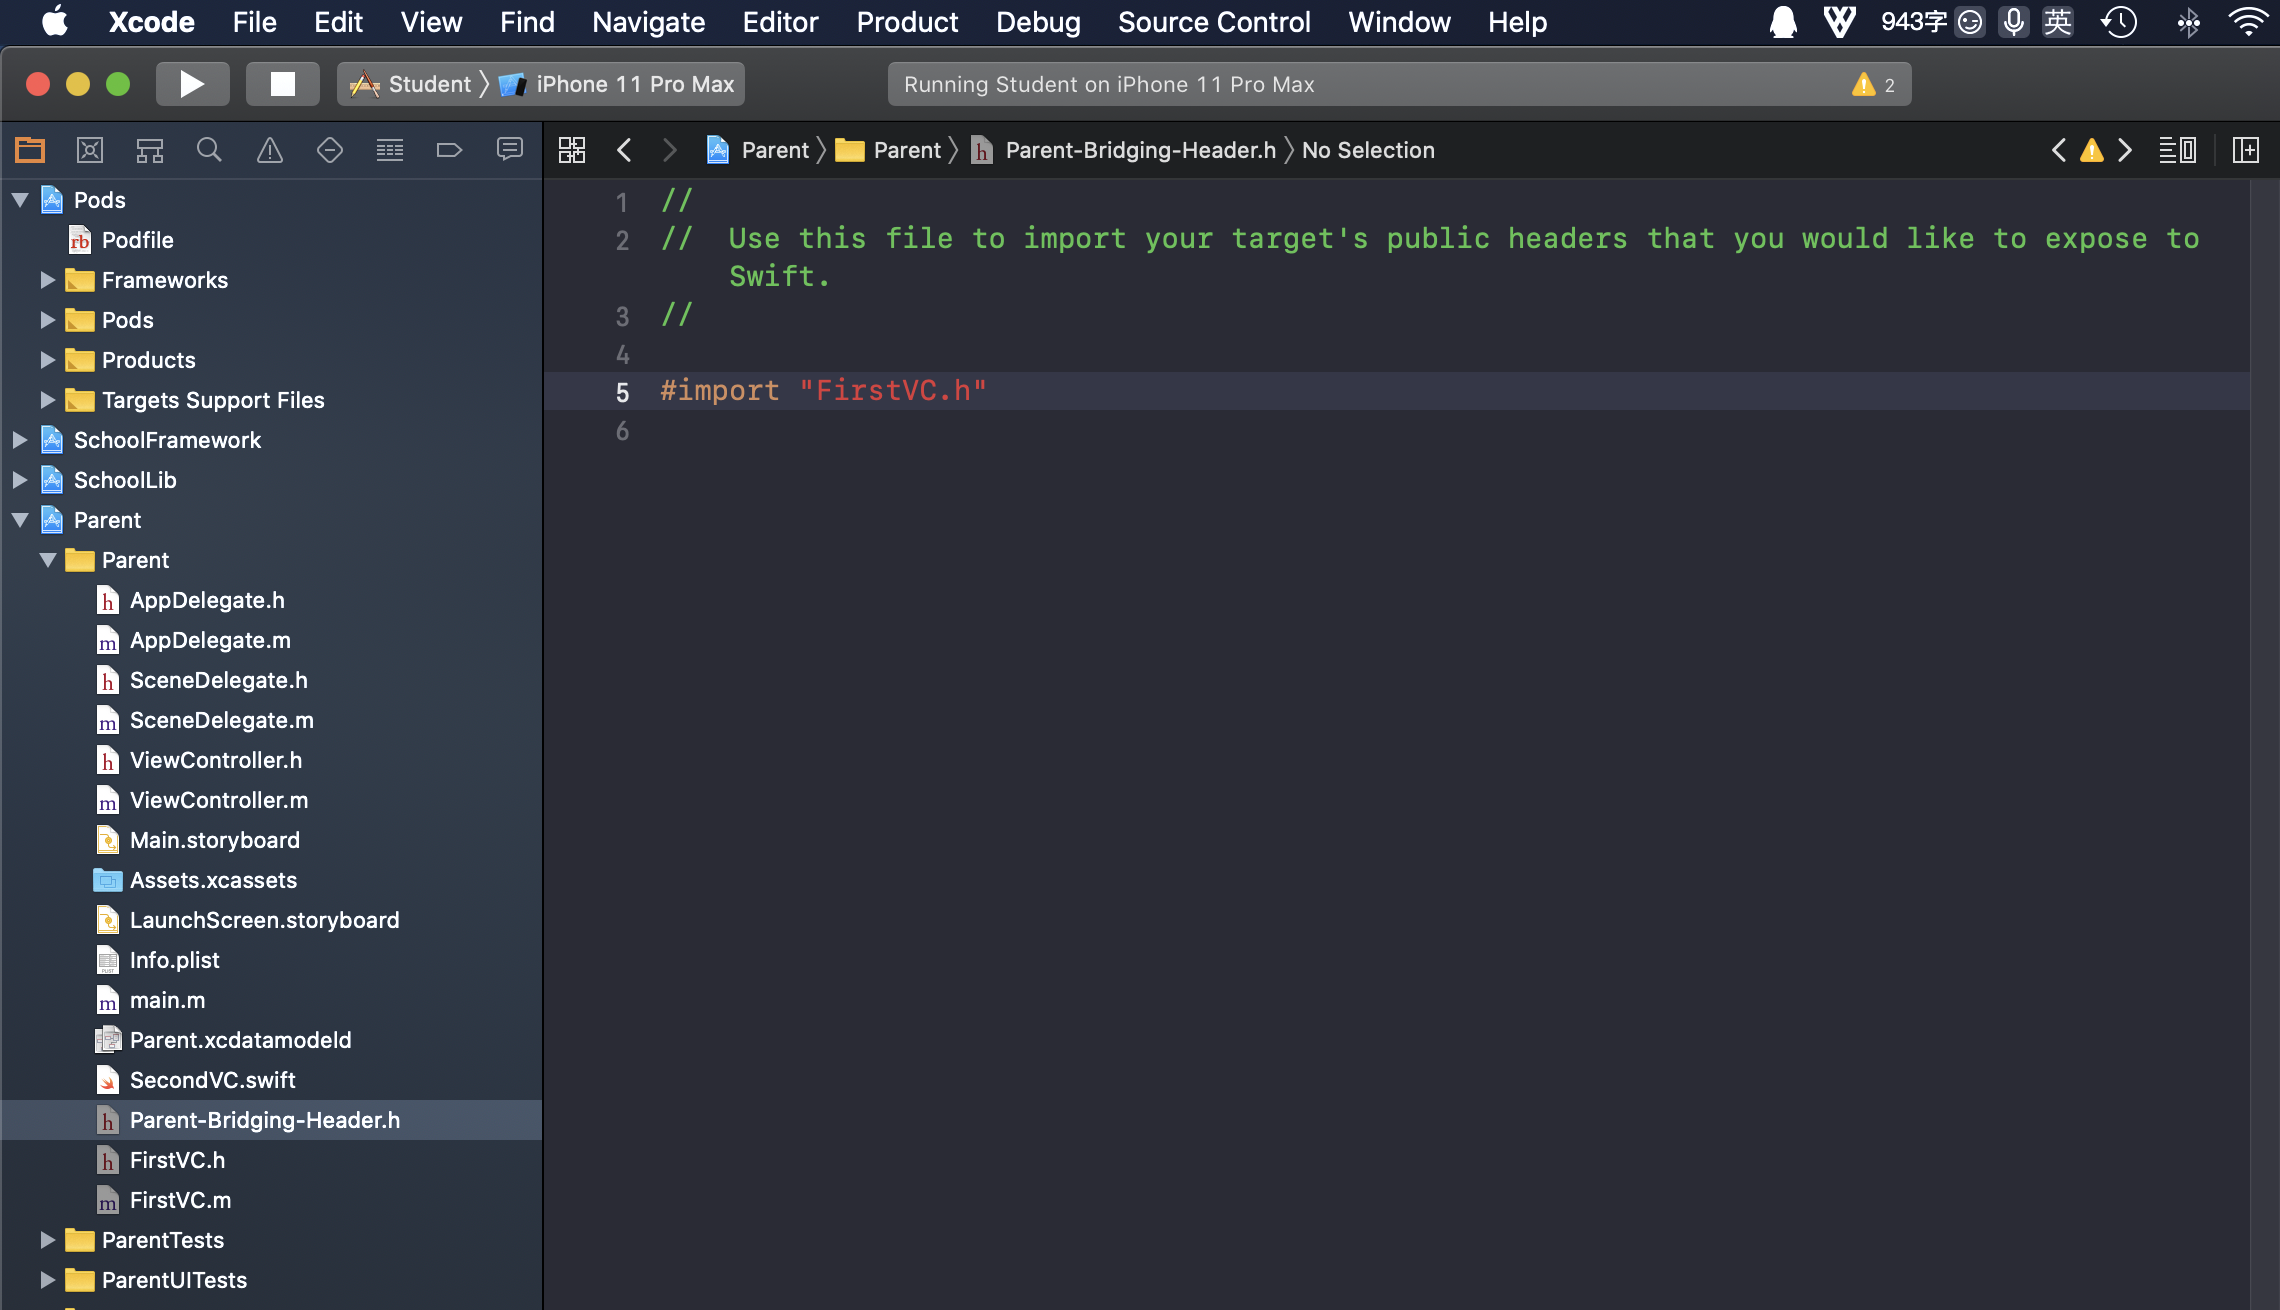
Task: Click No Selection in jump bar
Action: pyautogui.click(x=1368, y=150)
